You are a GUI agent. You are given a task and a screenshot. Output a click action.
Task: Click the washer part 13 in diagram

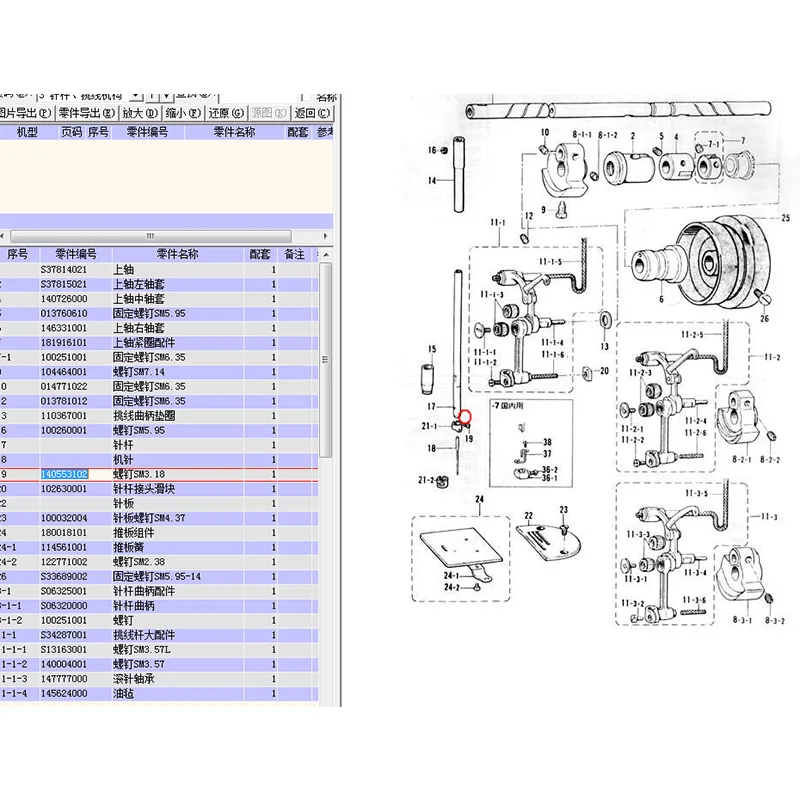pyautogui.click(x=605, y=321)
